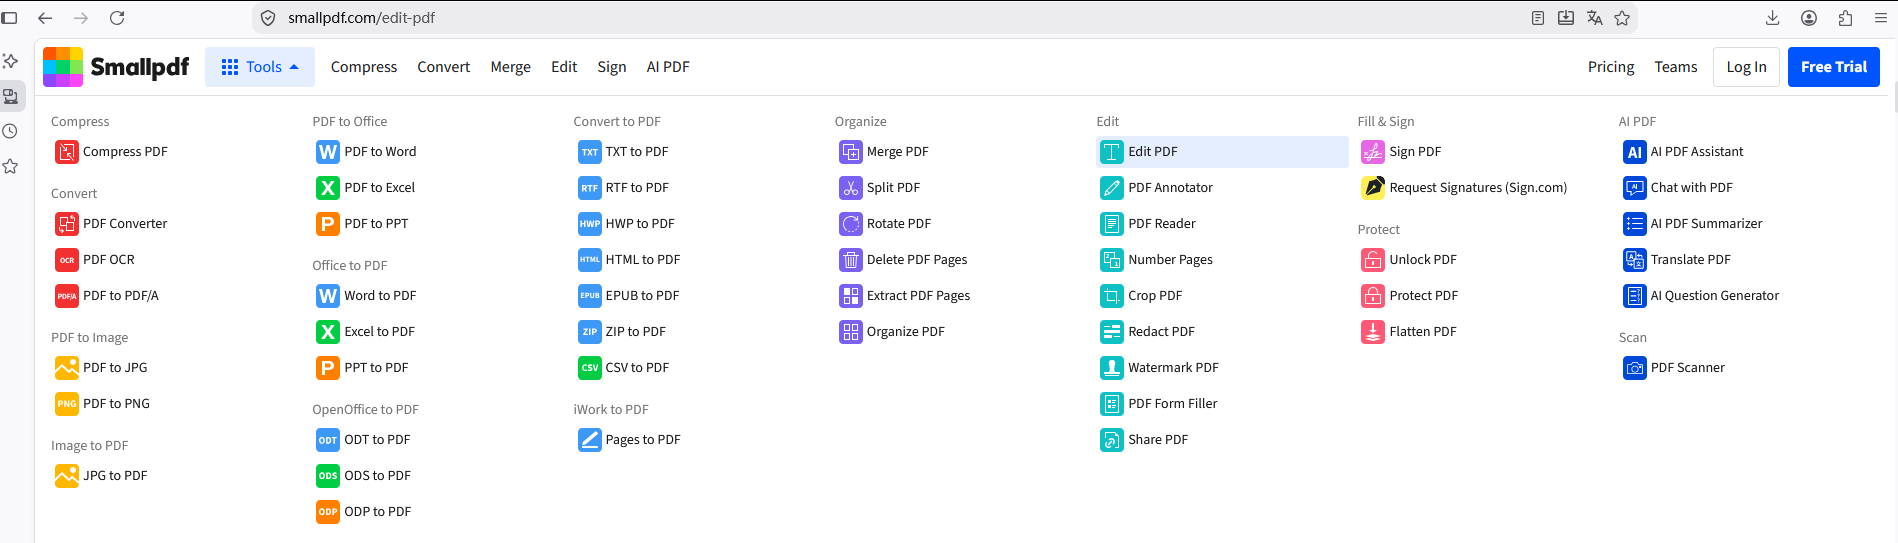The height and width of the screenshot is (543, 1898).
Task: Click the Log In button
Action: pyautogui.click(x=1746, y=67)
